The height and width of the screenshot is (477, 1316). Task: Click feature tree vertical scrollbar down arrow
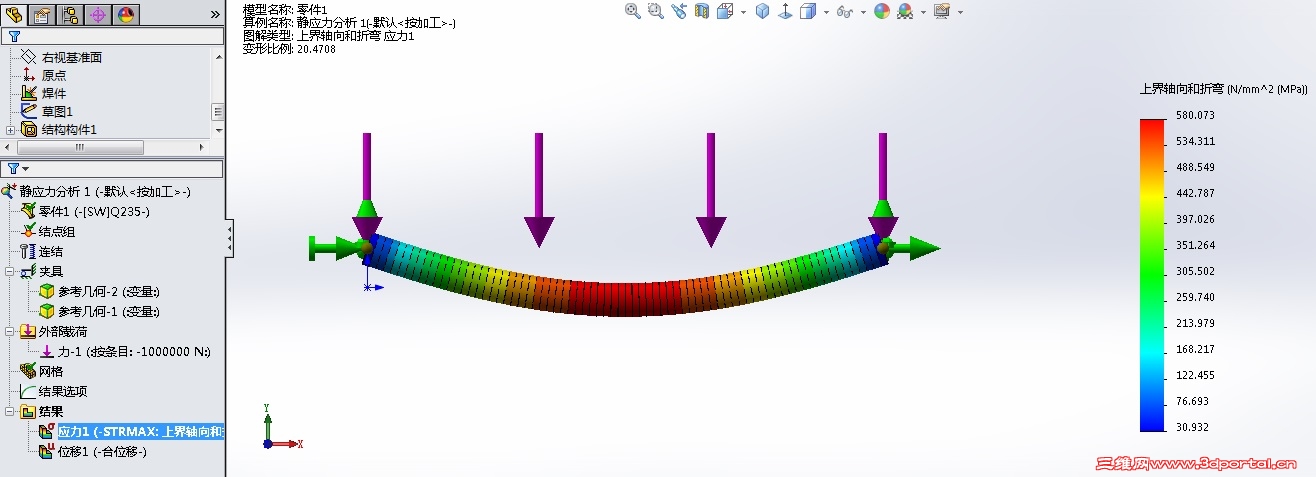pyautogui.click(x=217, y=131)
